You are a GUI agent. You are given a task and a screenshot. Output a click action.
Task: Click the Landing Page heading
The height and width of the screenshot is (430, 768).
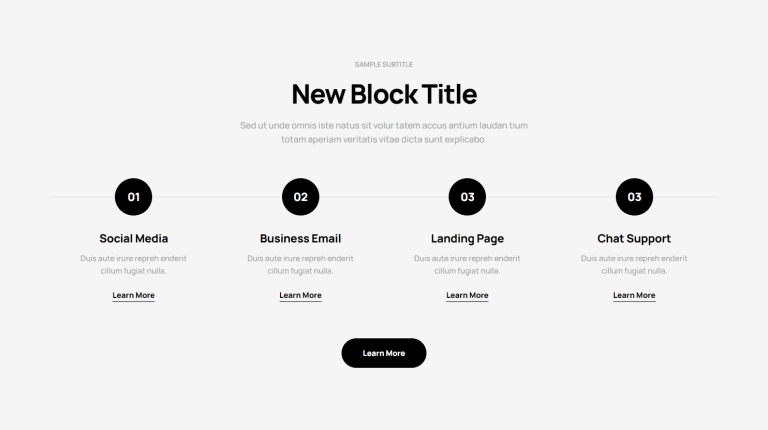coord(467,239)
